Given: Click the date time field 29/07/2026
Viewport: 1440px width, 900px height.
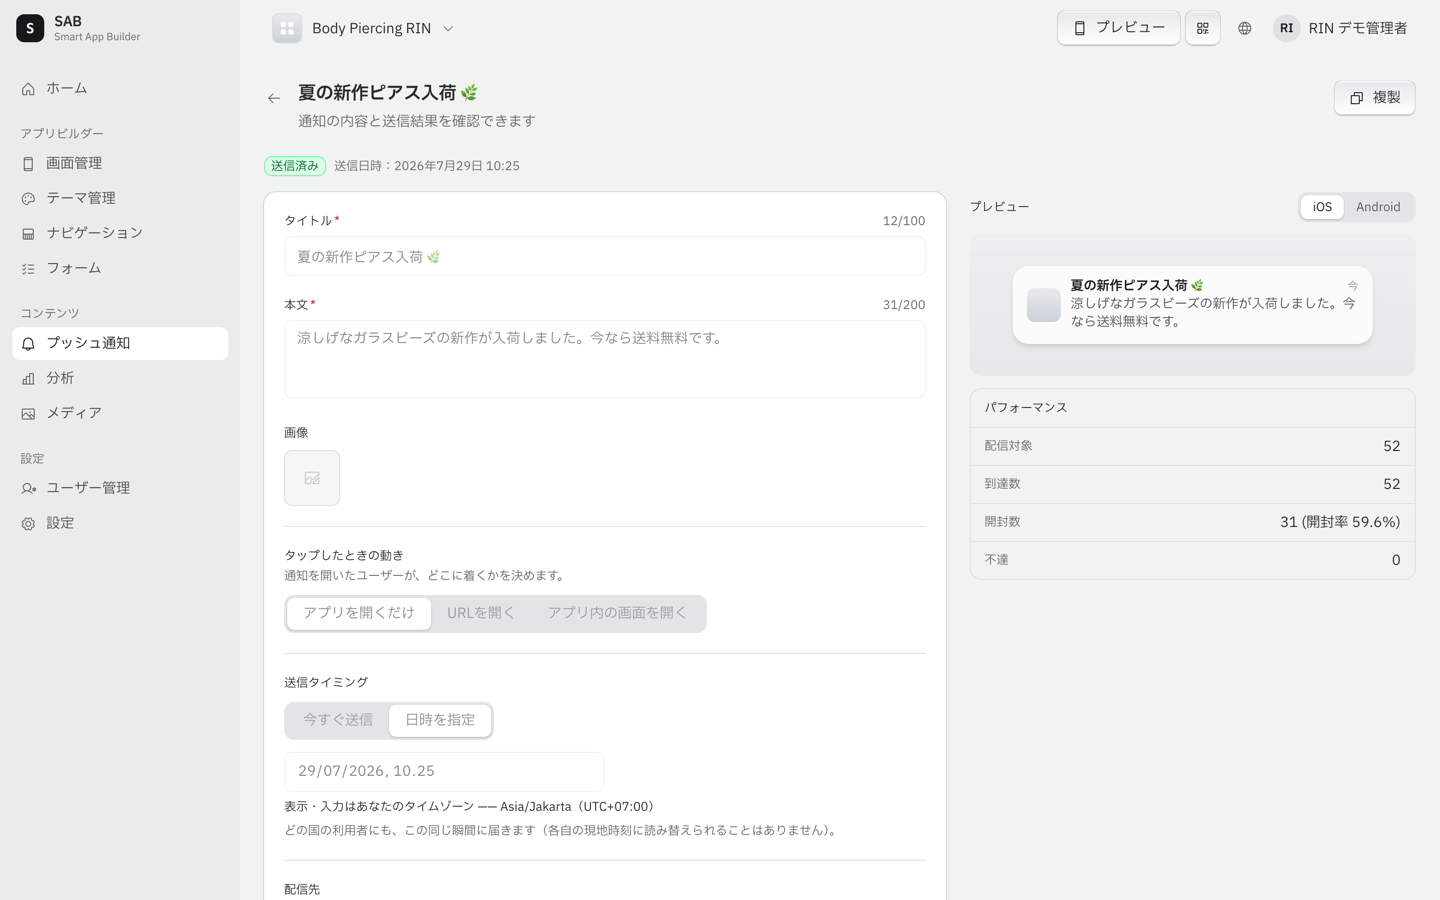Looking at the screenshot, I should 444,772.
